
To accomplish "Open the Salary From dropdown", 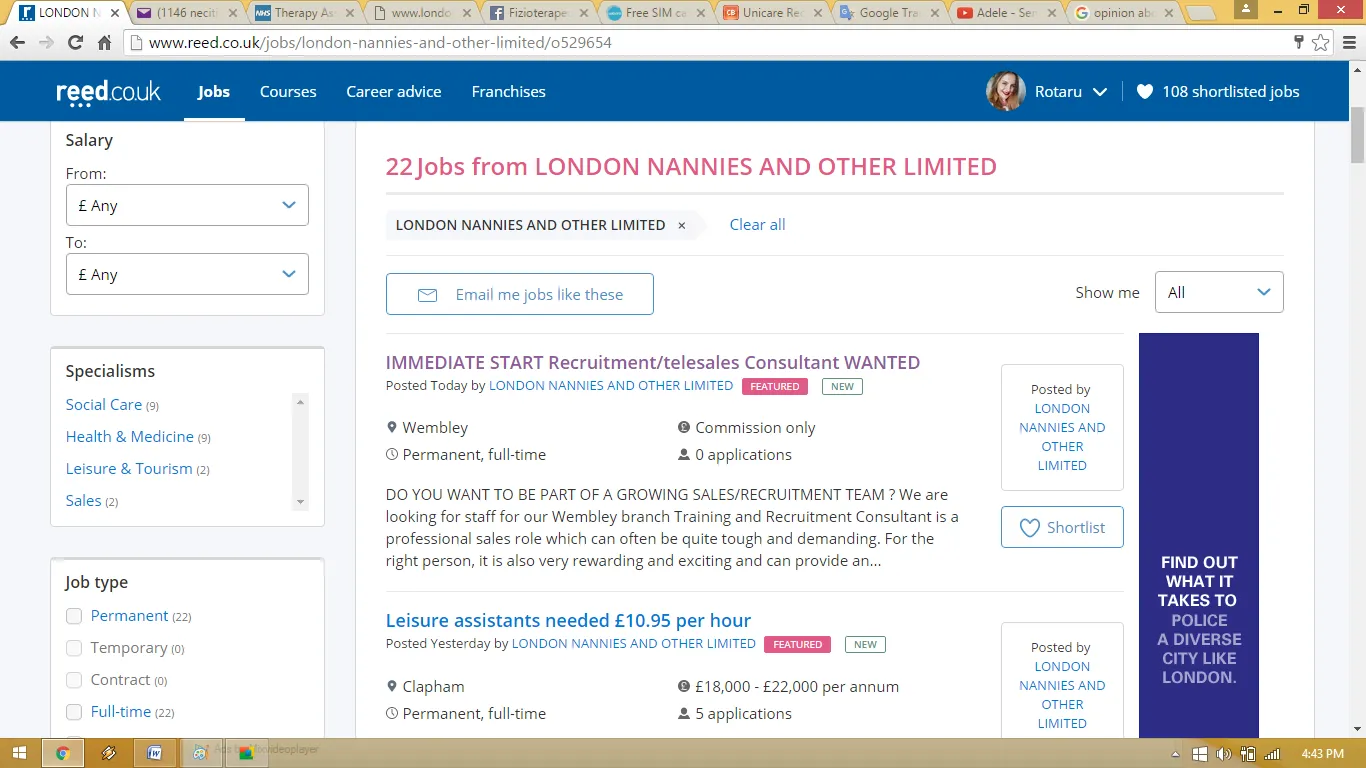I will pyautogui.click(x=187, y=205).
